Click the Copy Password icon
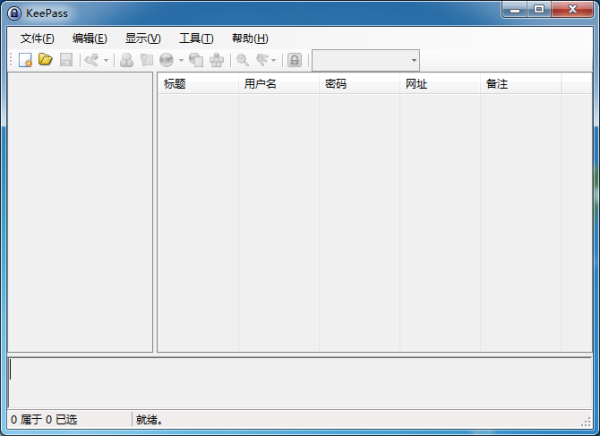600x436 pixels. pos(147,60)
